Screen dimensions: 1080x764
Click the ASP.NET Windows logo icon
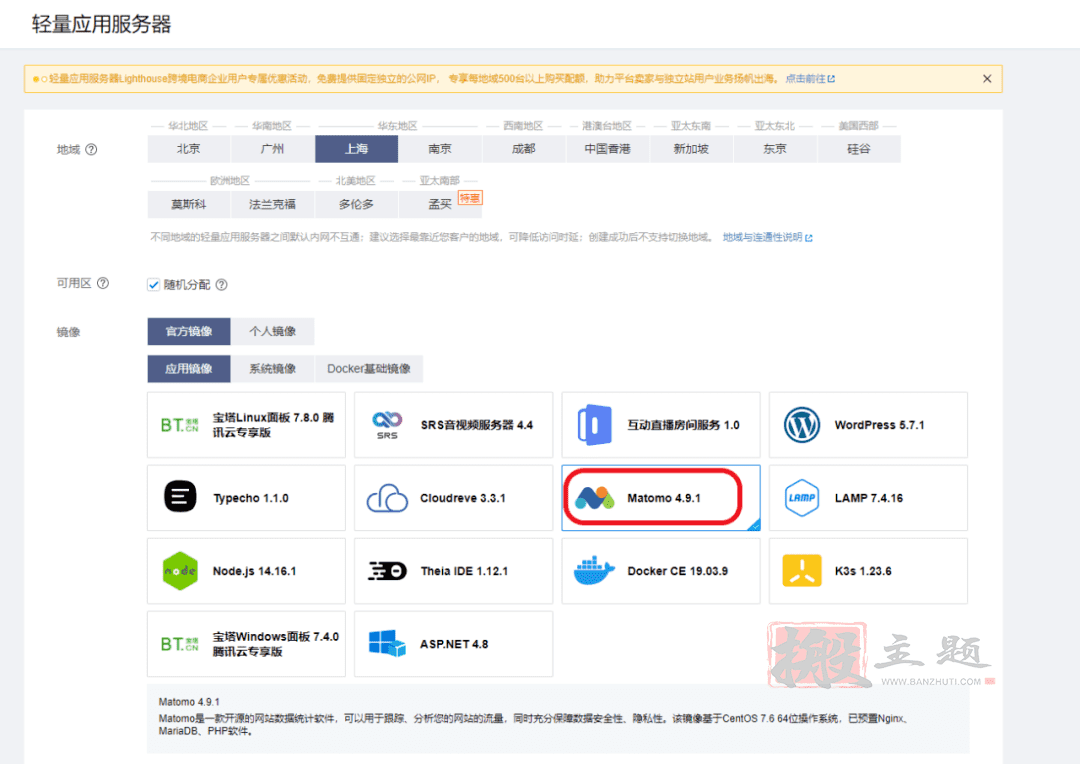387,643
